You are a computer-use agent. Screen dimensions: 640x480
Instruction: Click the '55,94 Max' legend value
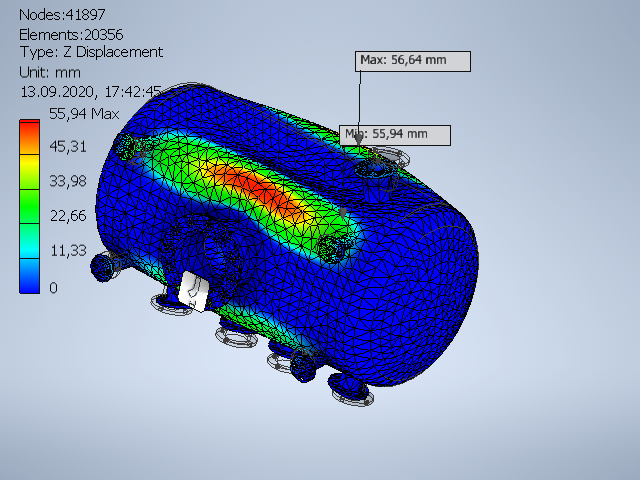84,113
